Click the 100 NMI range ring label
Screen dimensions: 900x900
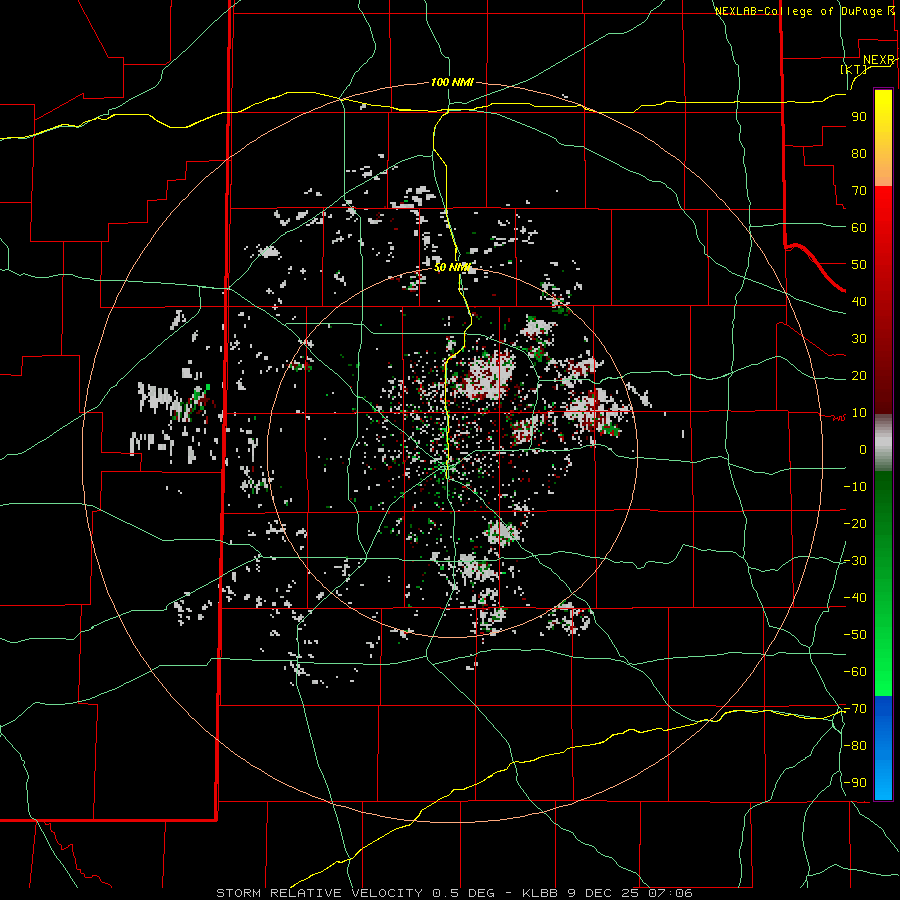point(452,82)
